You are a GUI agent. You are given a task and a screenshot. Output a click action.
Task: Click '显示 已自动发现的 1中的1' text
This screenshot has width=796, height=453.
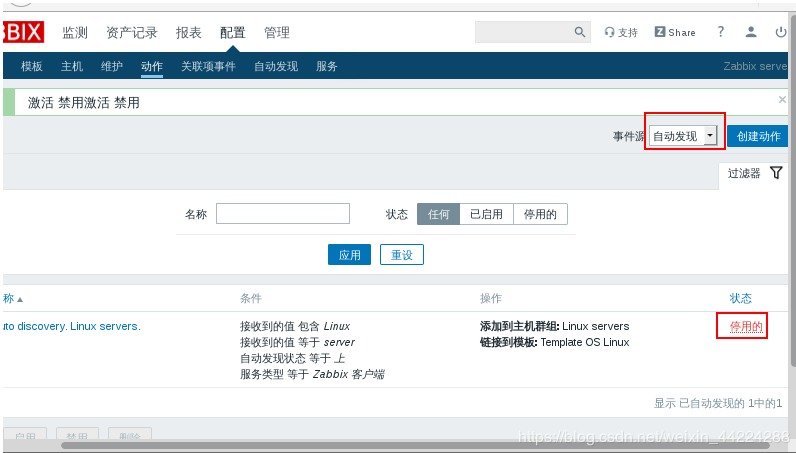pyautogui.click(x=718, y=403)
